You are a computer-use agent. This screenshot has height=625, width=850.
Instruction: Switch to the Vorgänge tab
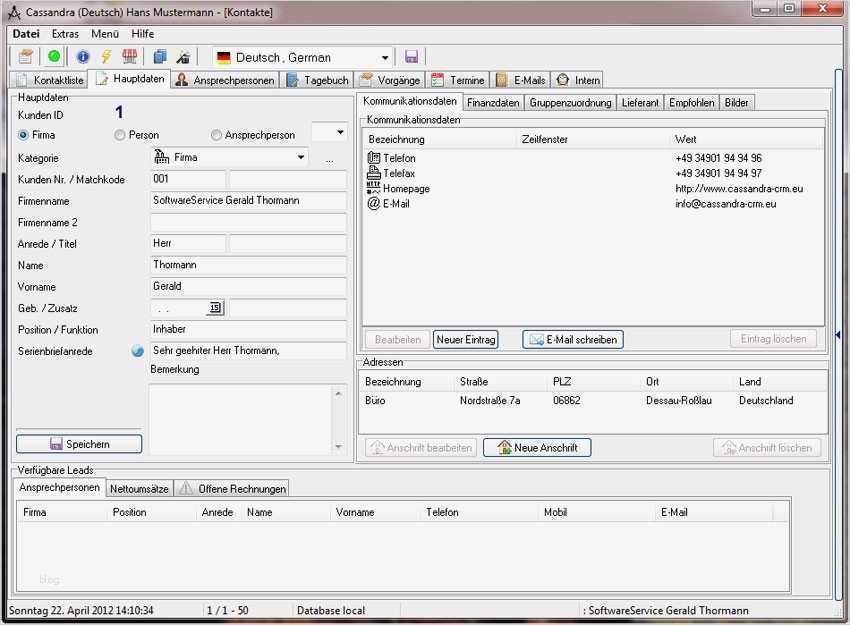coord(390,80)
